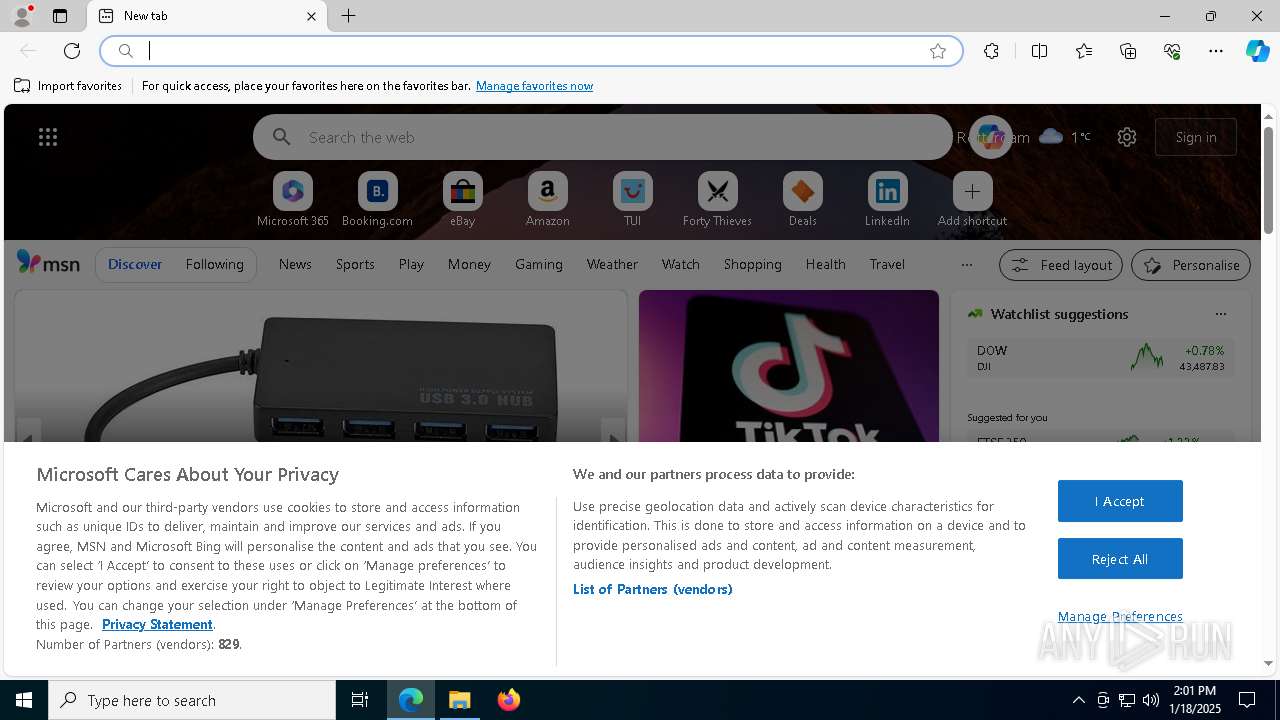1280x720 pixels.
Task: Open the DOW stock entry
Action: (1100, 358)
